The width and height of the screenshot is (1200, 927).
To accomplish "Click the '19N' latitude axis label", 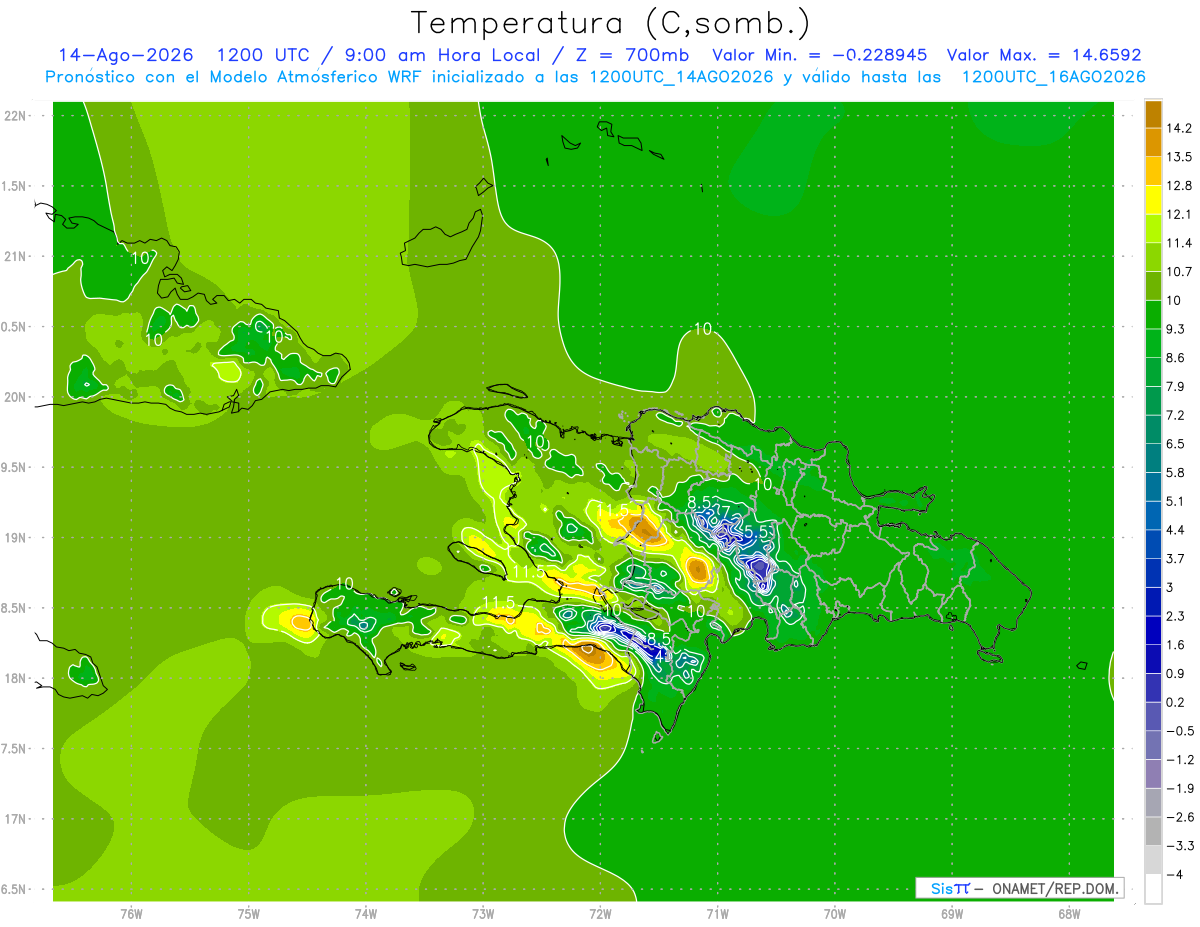I will click(x=16, y=537).
